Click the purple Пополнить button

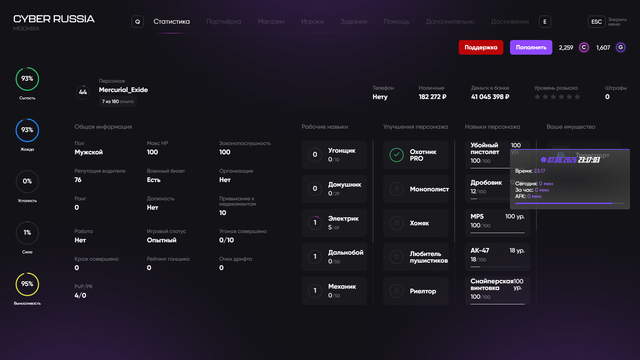531,47
